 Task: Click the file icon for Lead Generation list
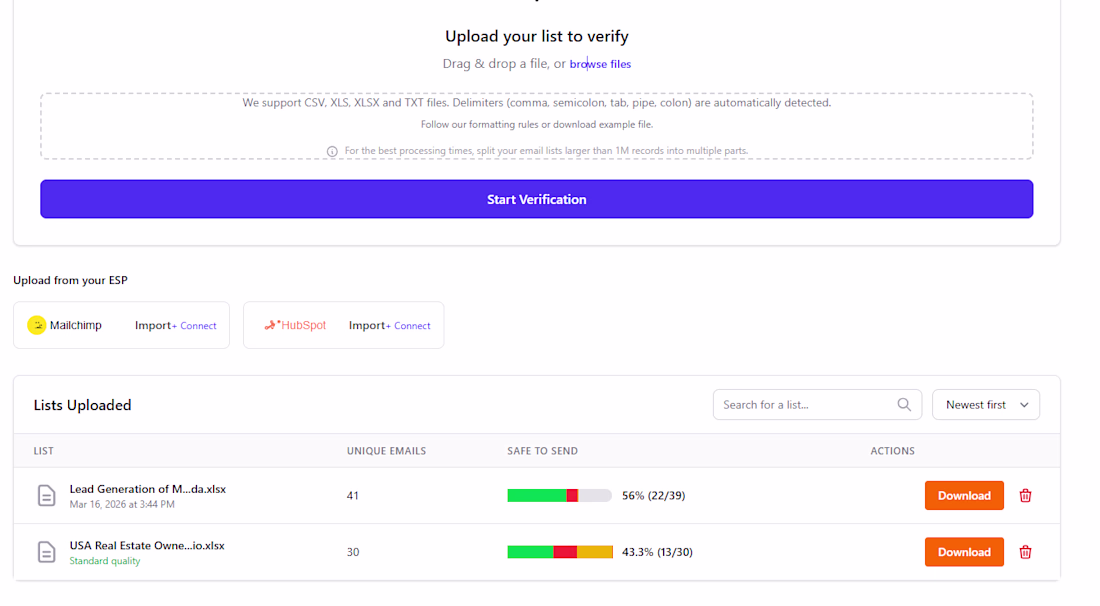point(46,495)
